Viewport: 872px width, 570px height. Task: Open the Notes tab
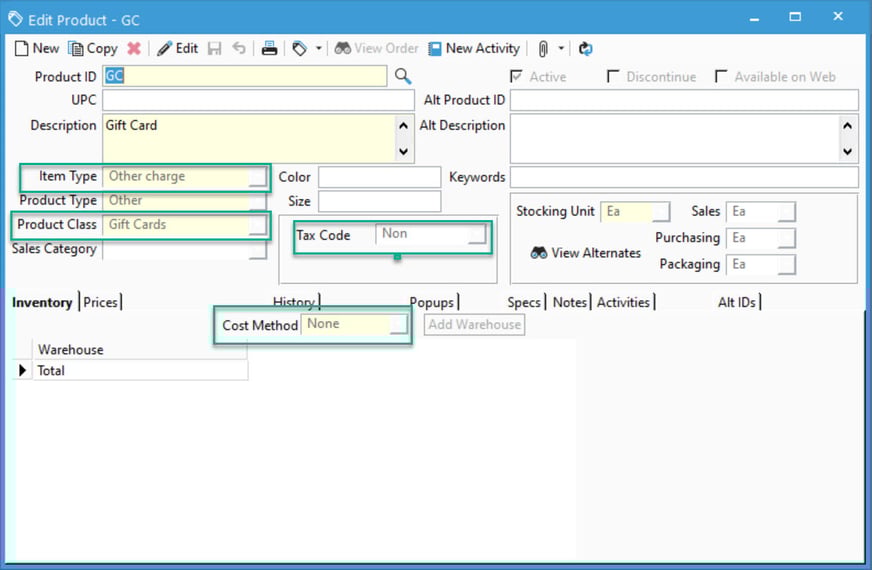click(570, 302)
